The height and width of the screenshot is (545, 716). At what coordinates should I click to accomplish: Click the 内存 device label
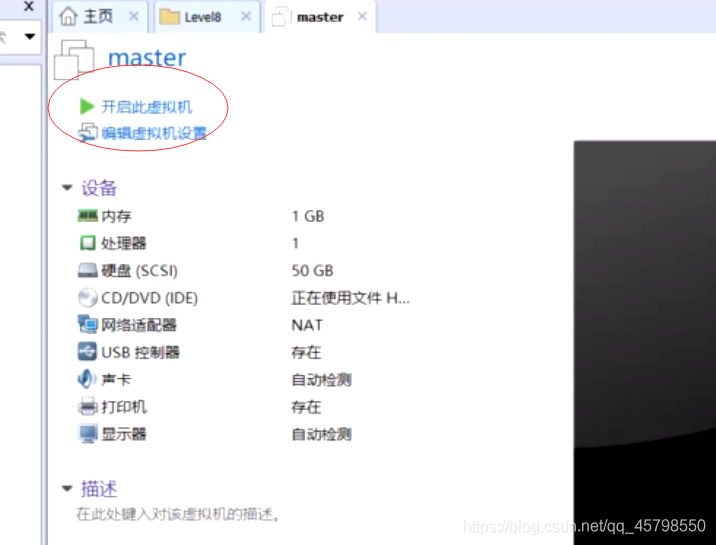pos(116,216)
